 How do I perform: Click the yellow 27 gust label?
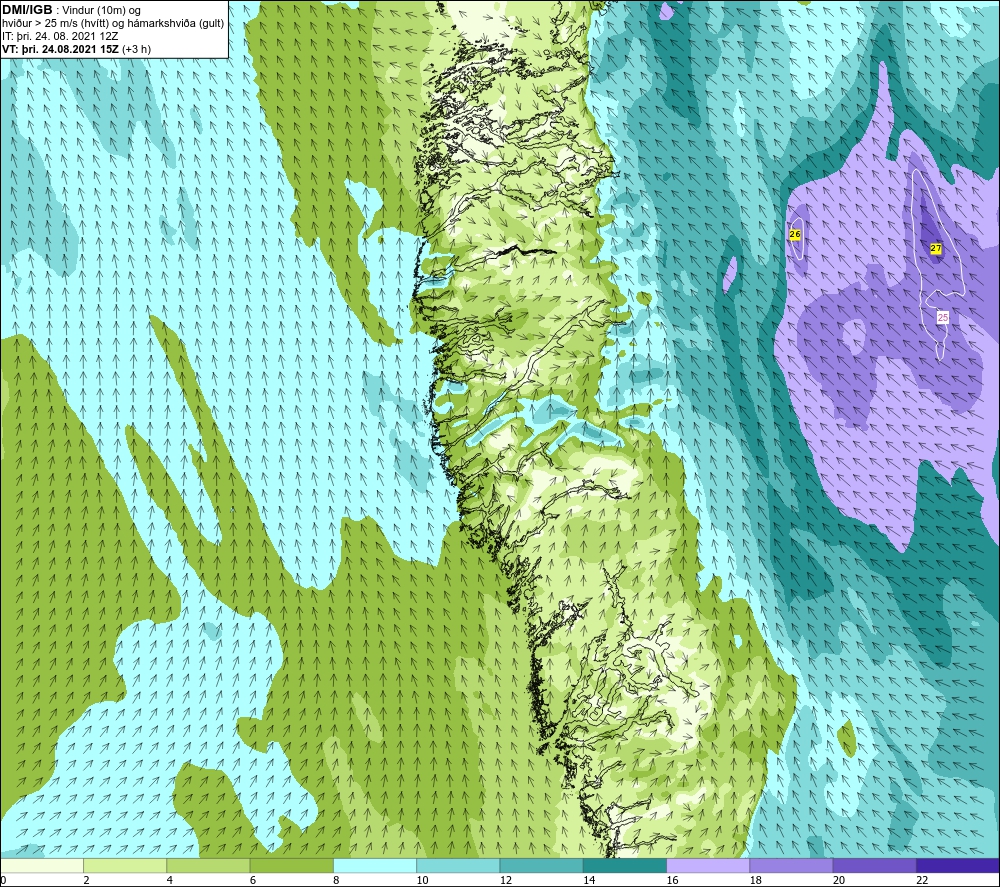pos(936,248)
